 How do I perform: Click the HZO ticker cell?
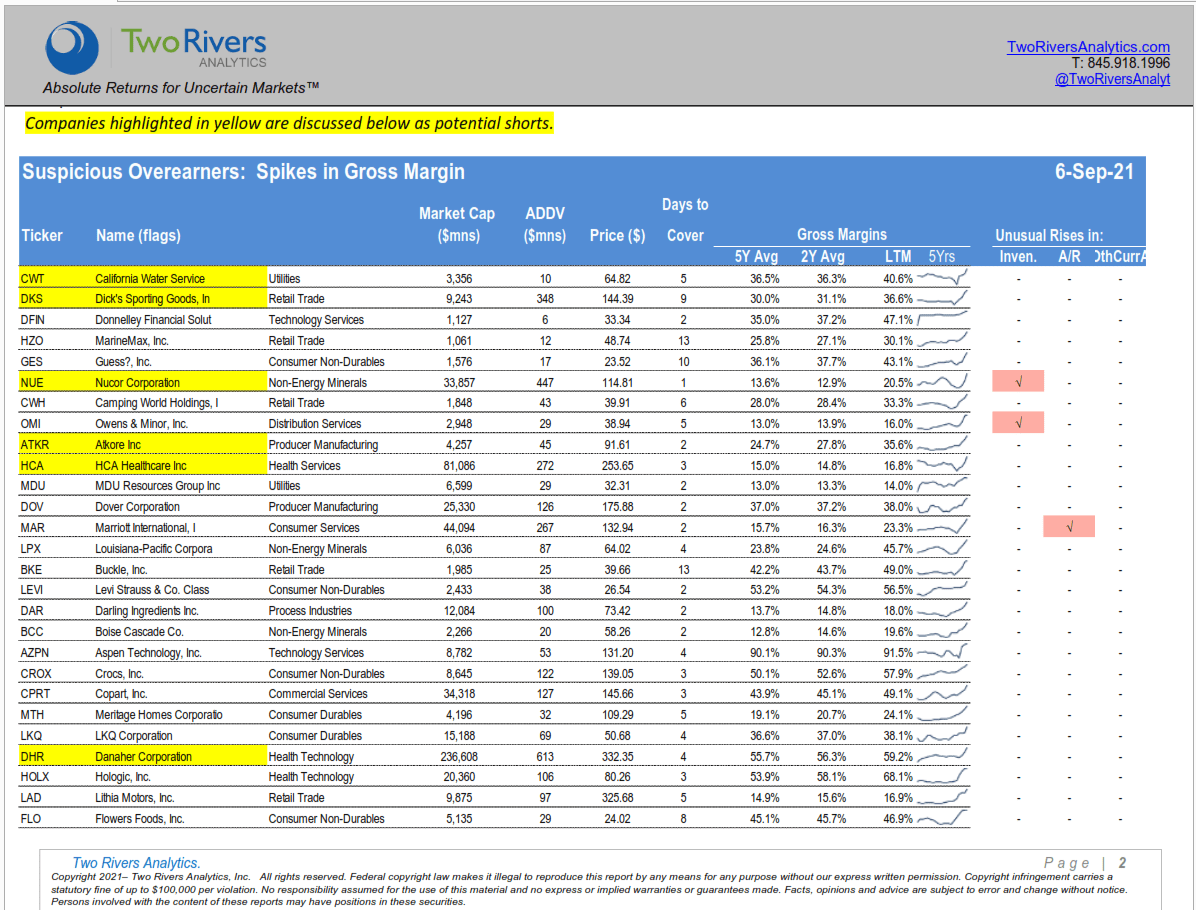(32, 341)
